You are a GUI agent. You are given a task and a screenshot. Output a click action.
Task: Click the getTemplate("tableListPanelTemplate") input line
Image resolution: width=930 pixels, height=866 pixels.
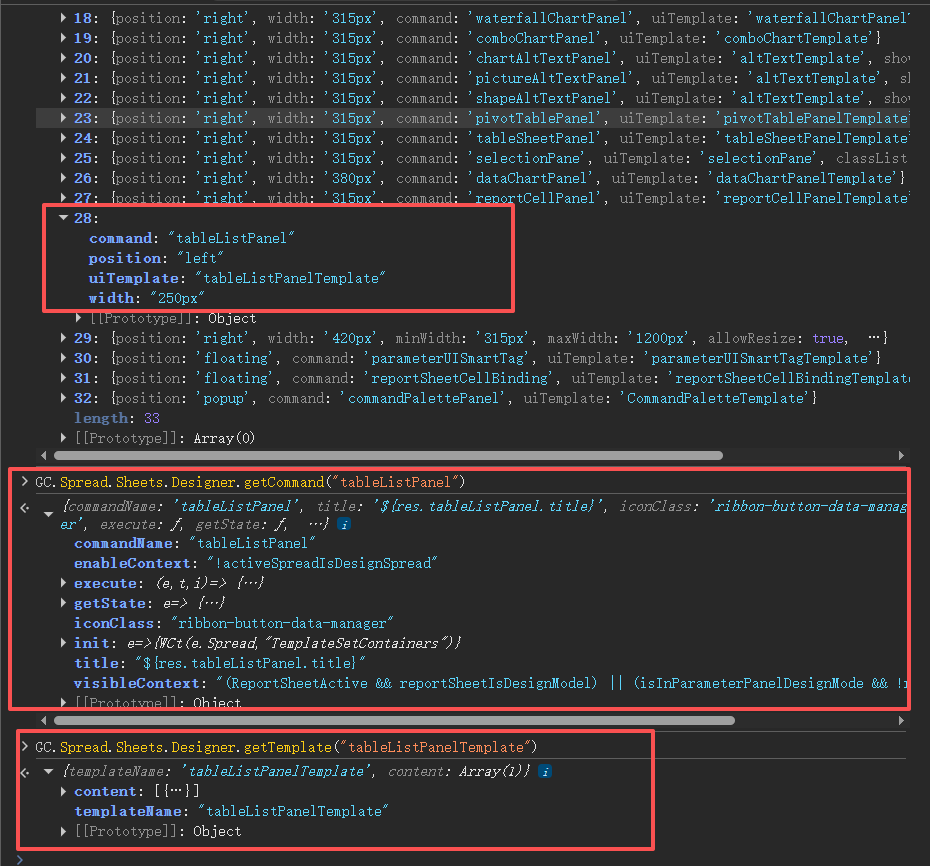(x=286, y=747)
